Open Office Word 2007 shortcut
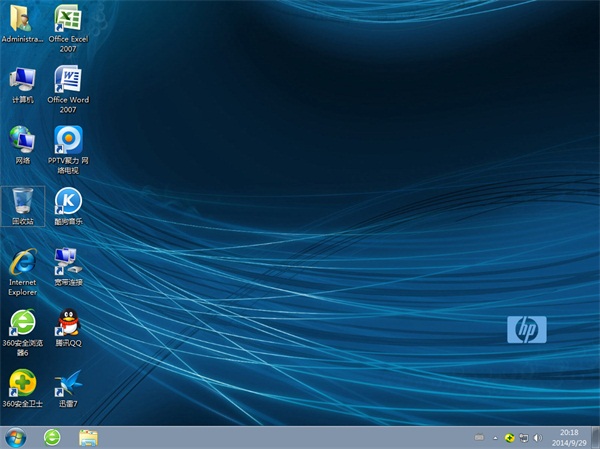 [68, 80]
